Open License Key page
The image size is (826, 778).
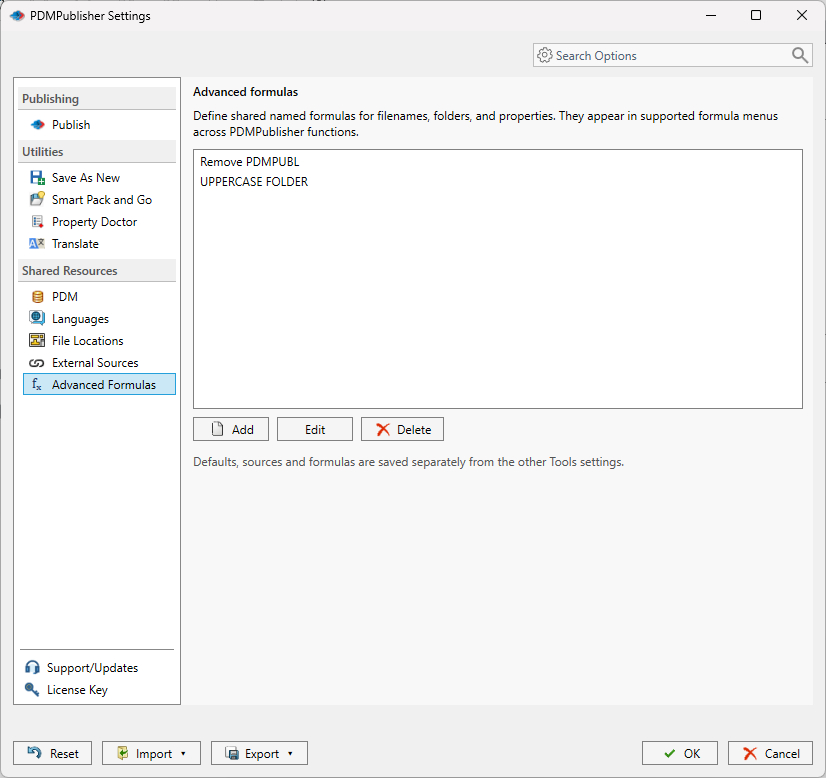tap(77, 690)
